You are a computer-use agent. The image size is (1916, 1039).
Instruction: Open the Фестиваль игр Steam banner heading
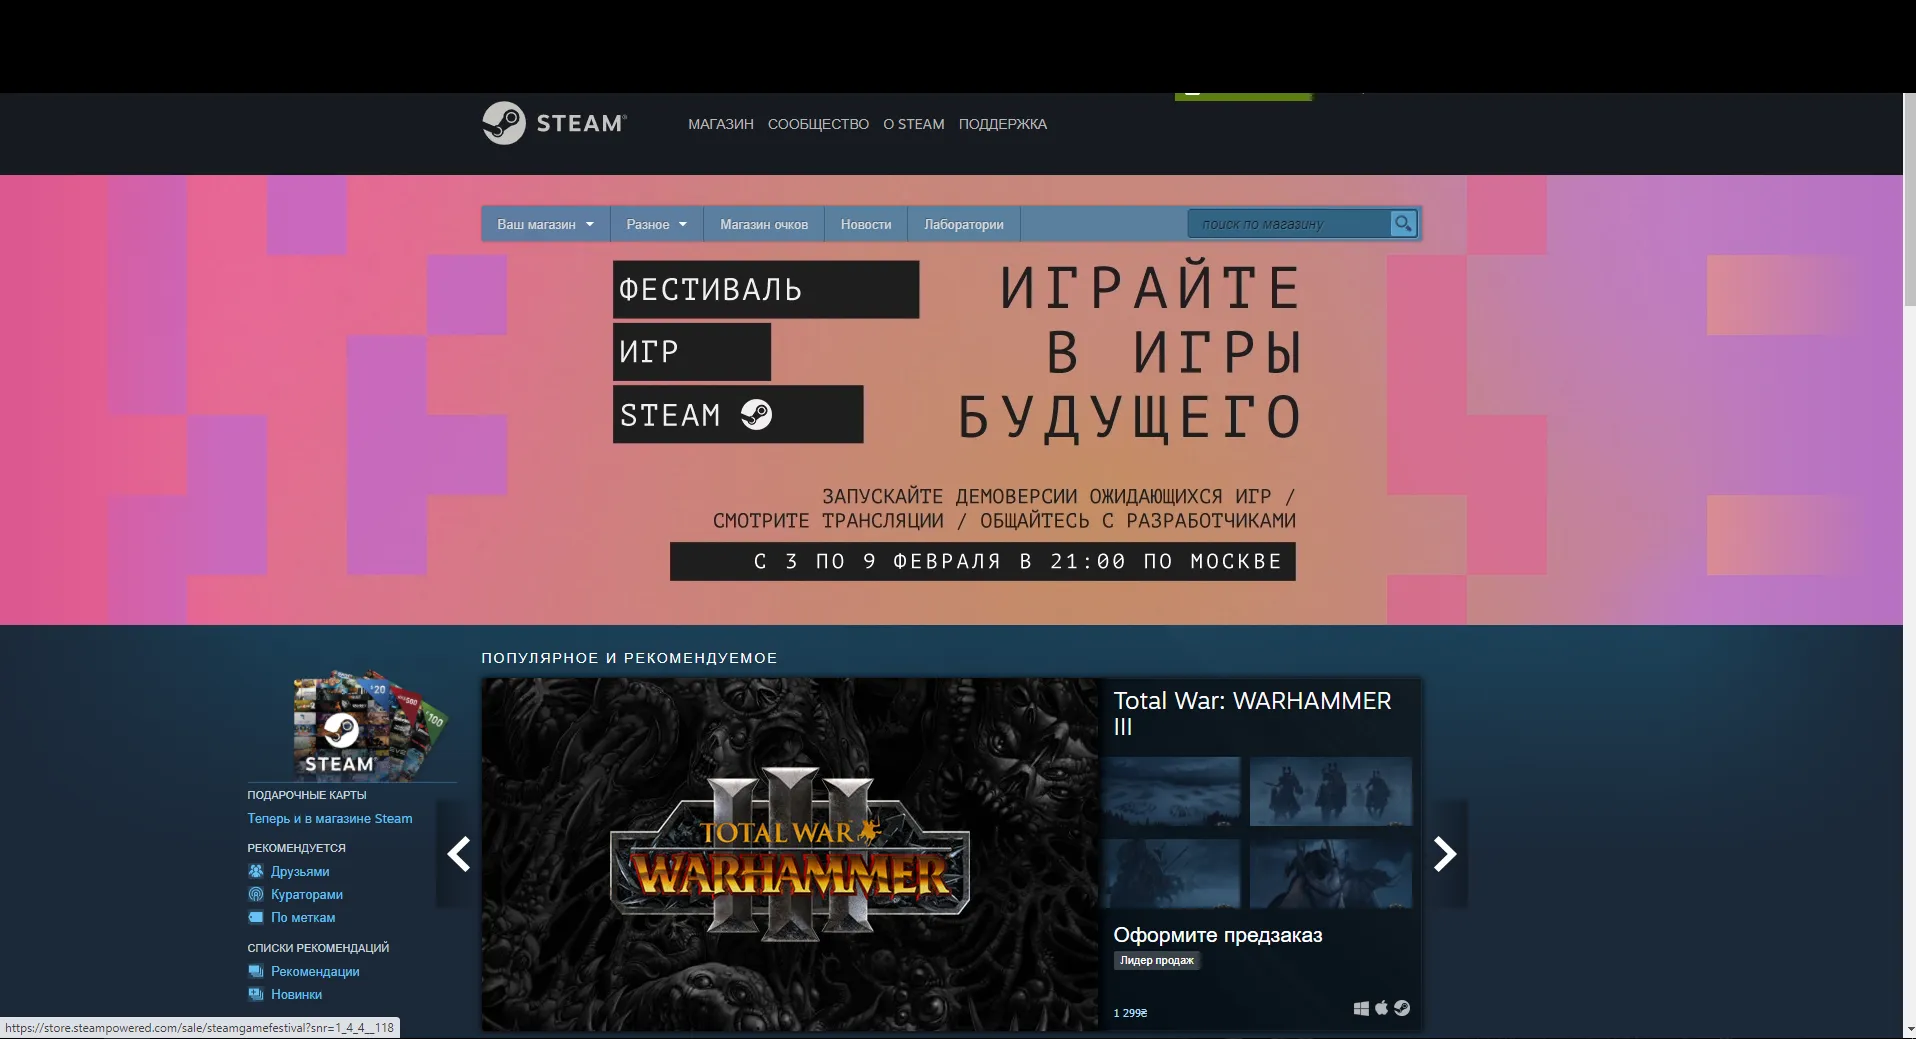click(x=765, y=352)
